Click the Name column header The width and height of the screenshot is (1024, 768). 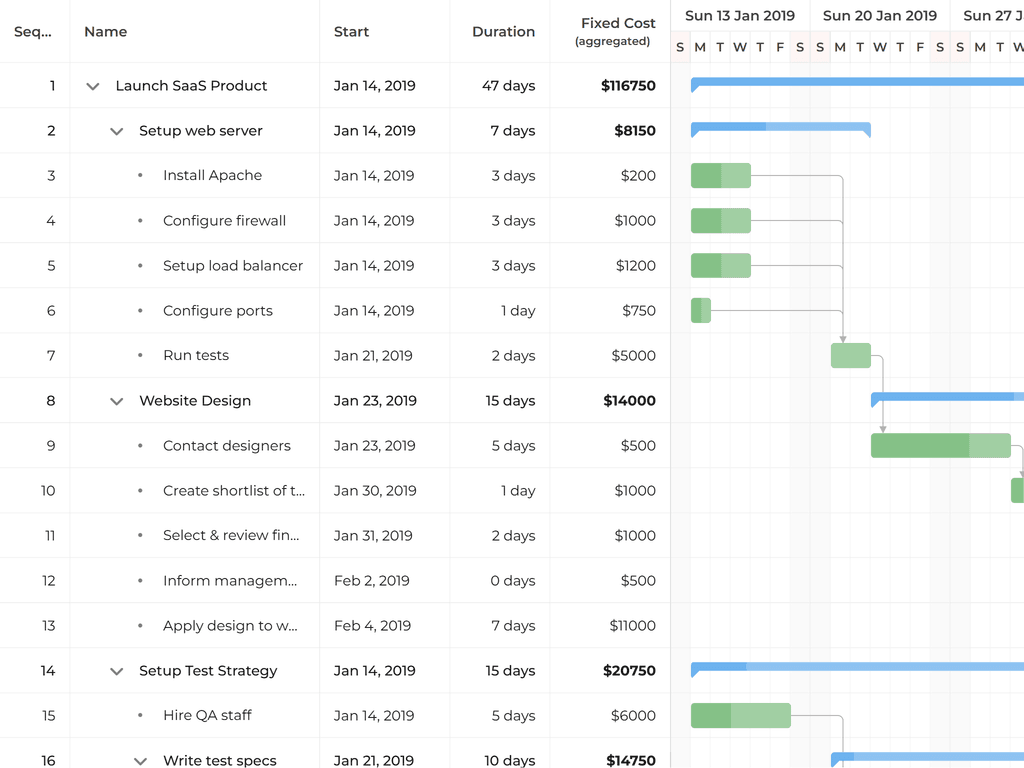(x=105, y=31)
